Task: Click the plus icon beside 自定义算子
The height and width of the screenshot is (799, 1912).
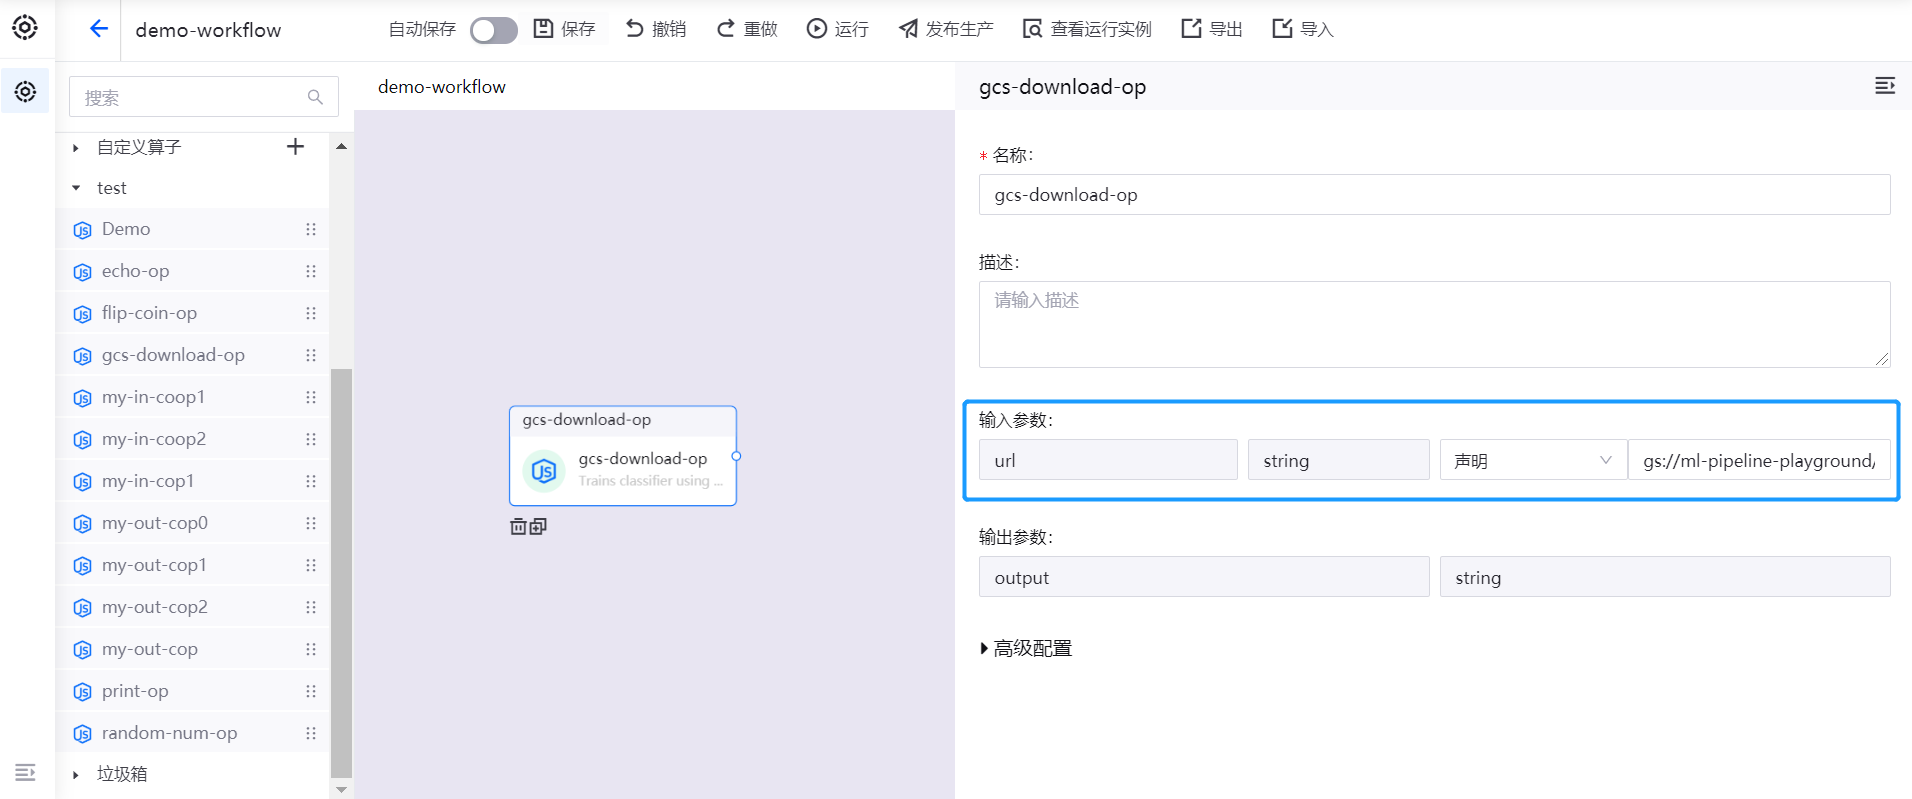Action: [x=295, y=147]
